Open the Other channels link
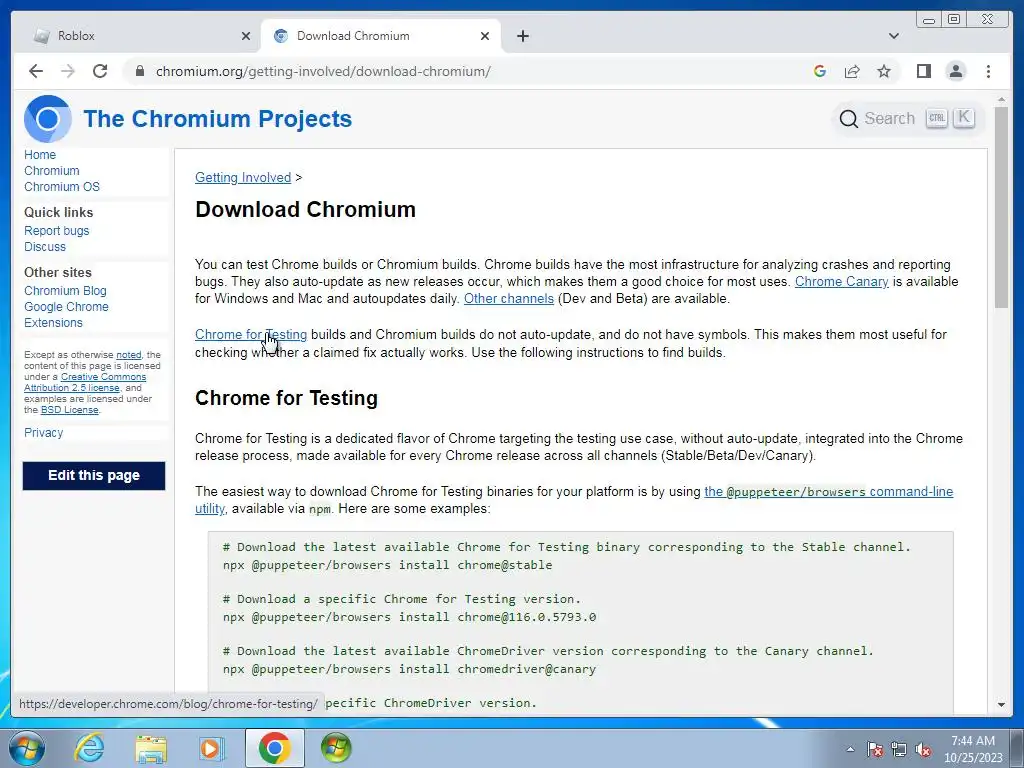The width and height of the screenshot is (1024, 768). coord(509,298)
